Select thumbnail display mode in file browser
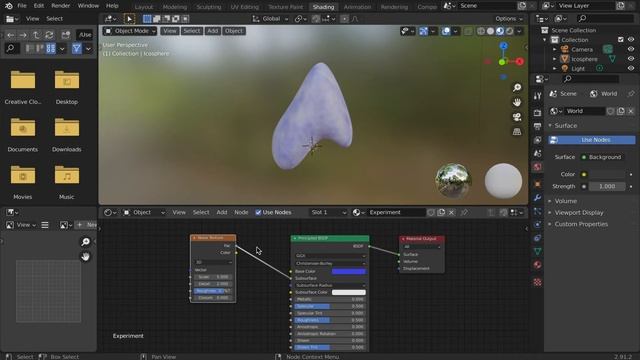Viewport: 640px width, 360px height. (51, 49)
